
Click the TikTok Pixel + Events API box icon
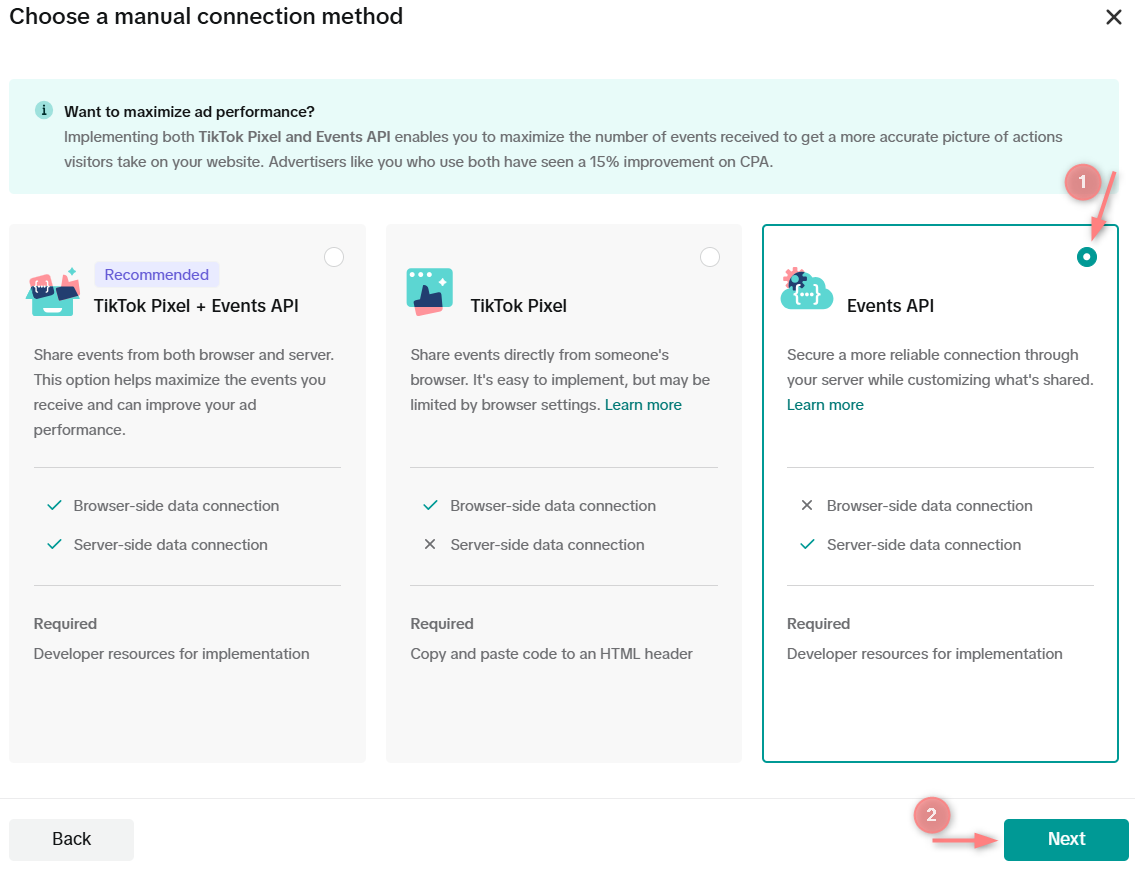click(x=53, y=292)
